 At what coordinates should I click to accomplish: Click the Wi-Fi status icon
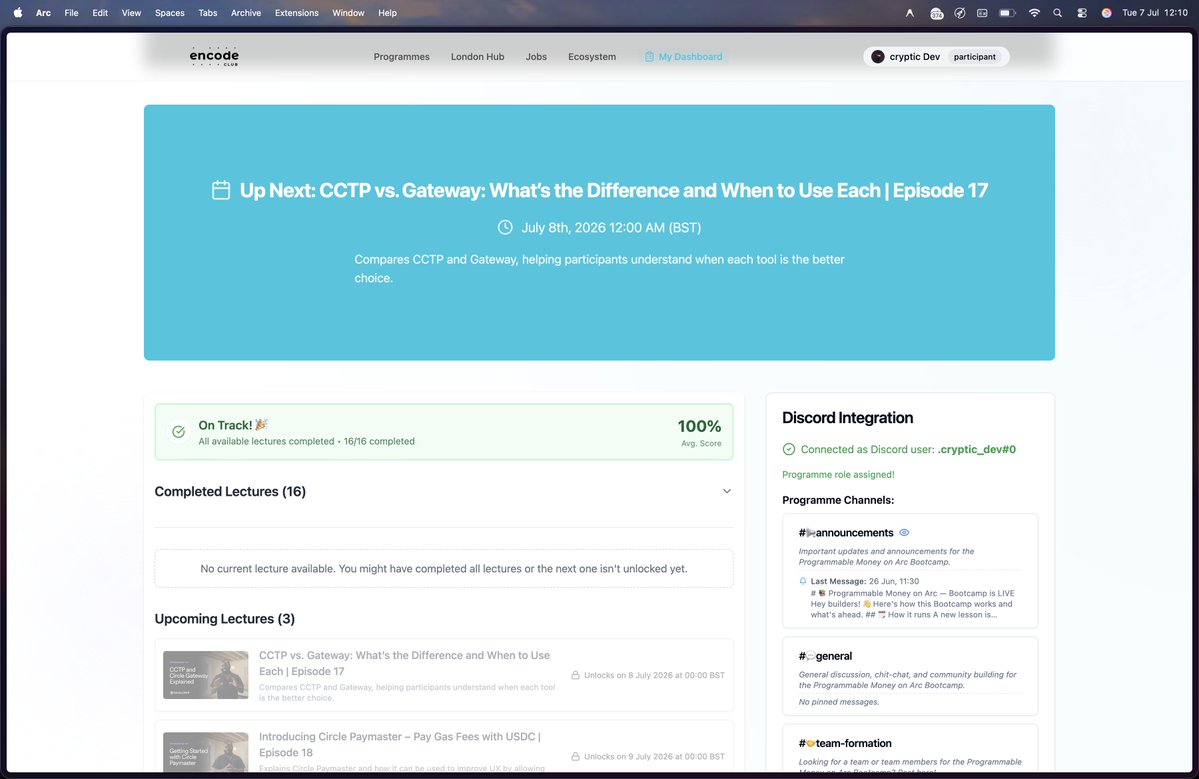(1034, 13)
